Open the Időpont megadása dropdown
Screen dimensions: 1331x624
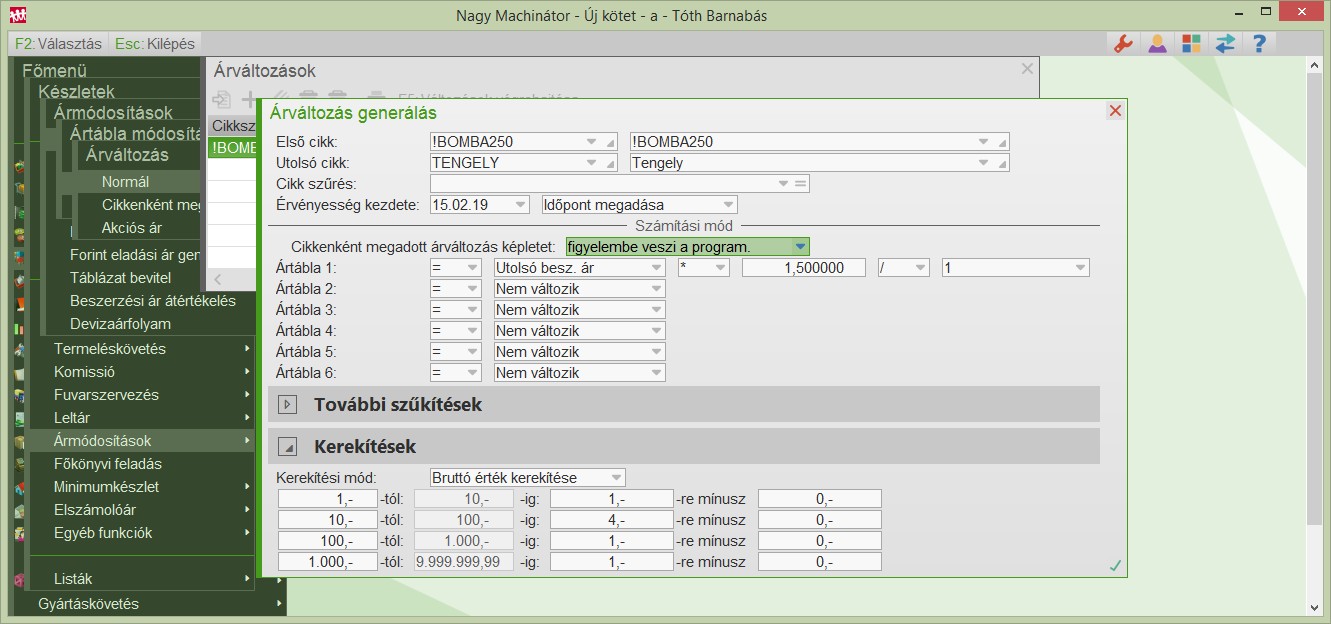pyautogui.click(x=727, y=204)
